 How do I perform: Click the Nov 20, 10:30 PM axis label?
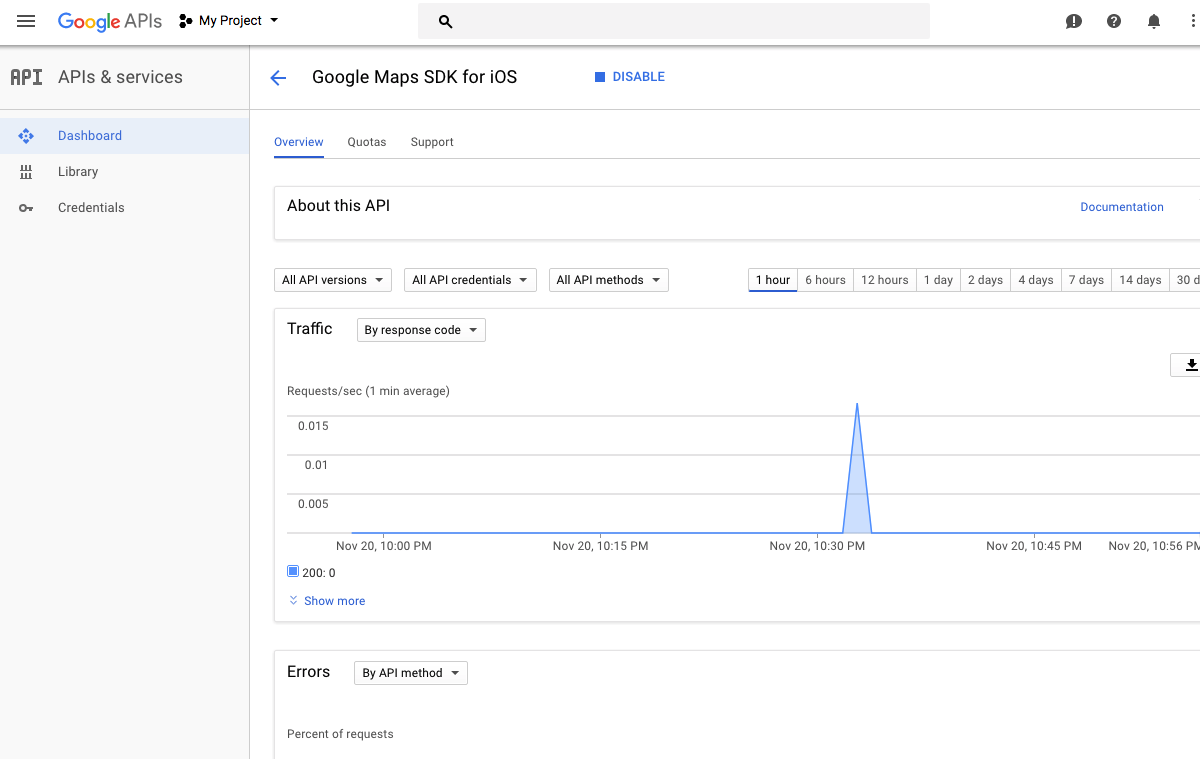pos(817,546)
